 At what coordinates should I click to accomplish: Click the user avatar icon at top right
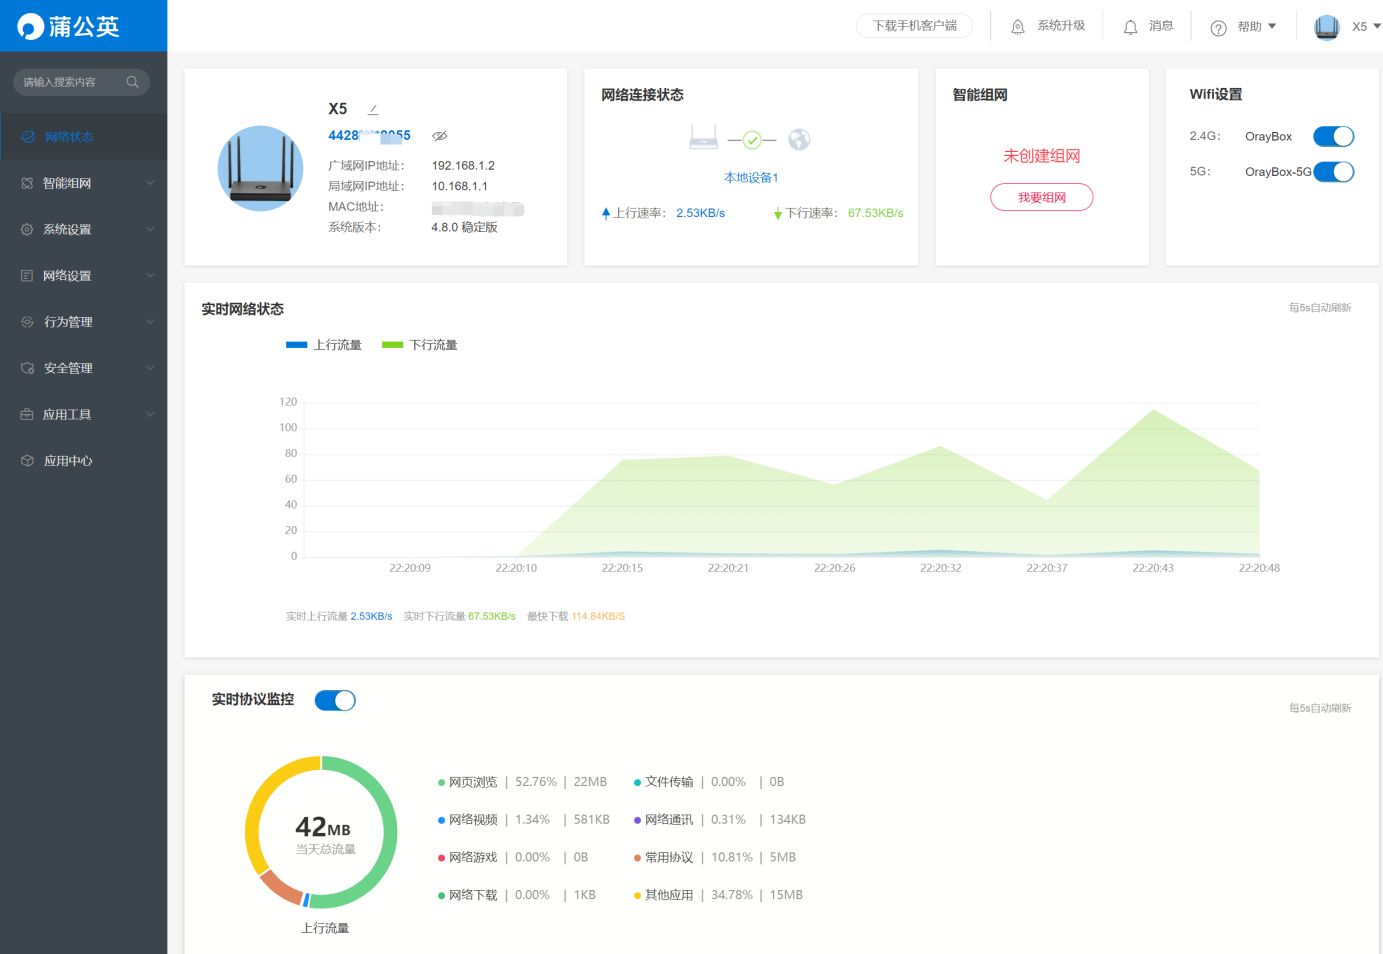tap(1326, 27)
